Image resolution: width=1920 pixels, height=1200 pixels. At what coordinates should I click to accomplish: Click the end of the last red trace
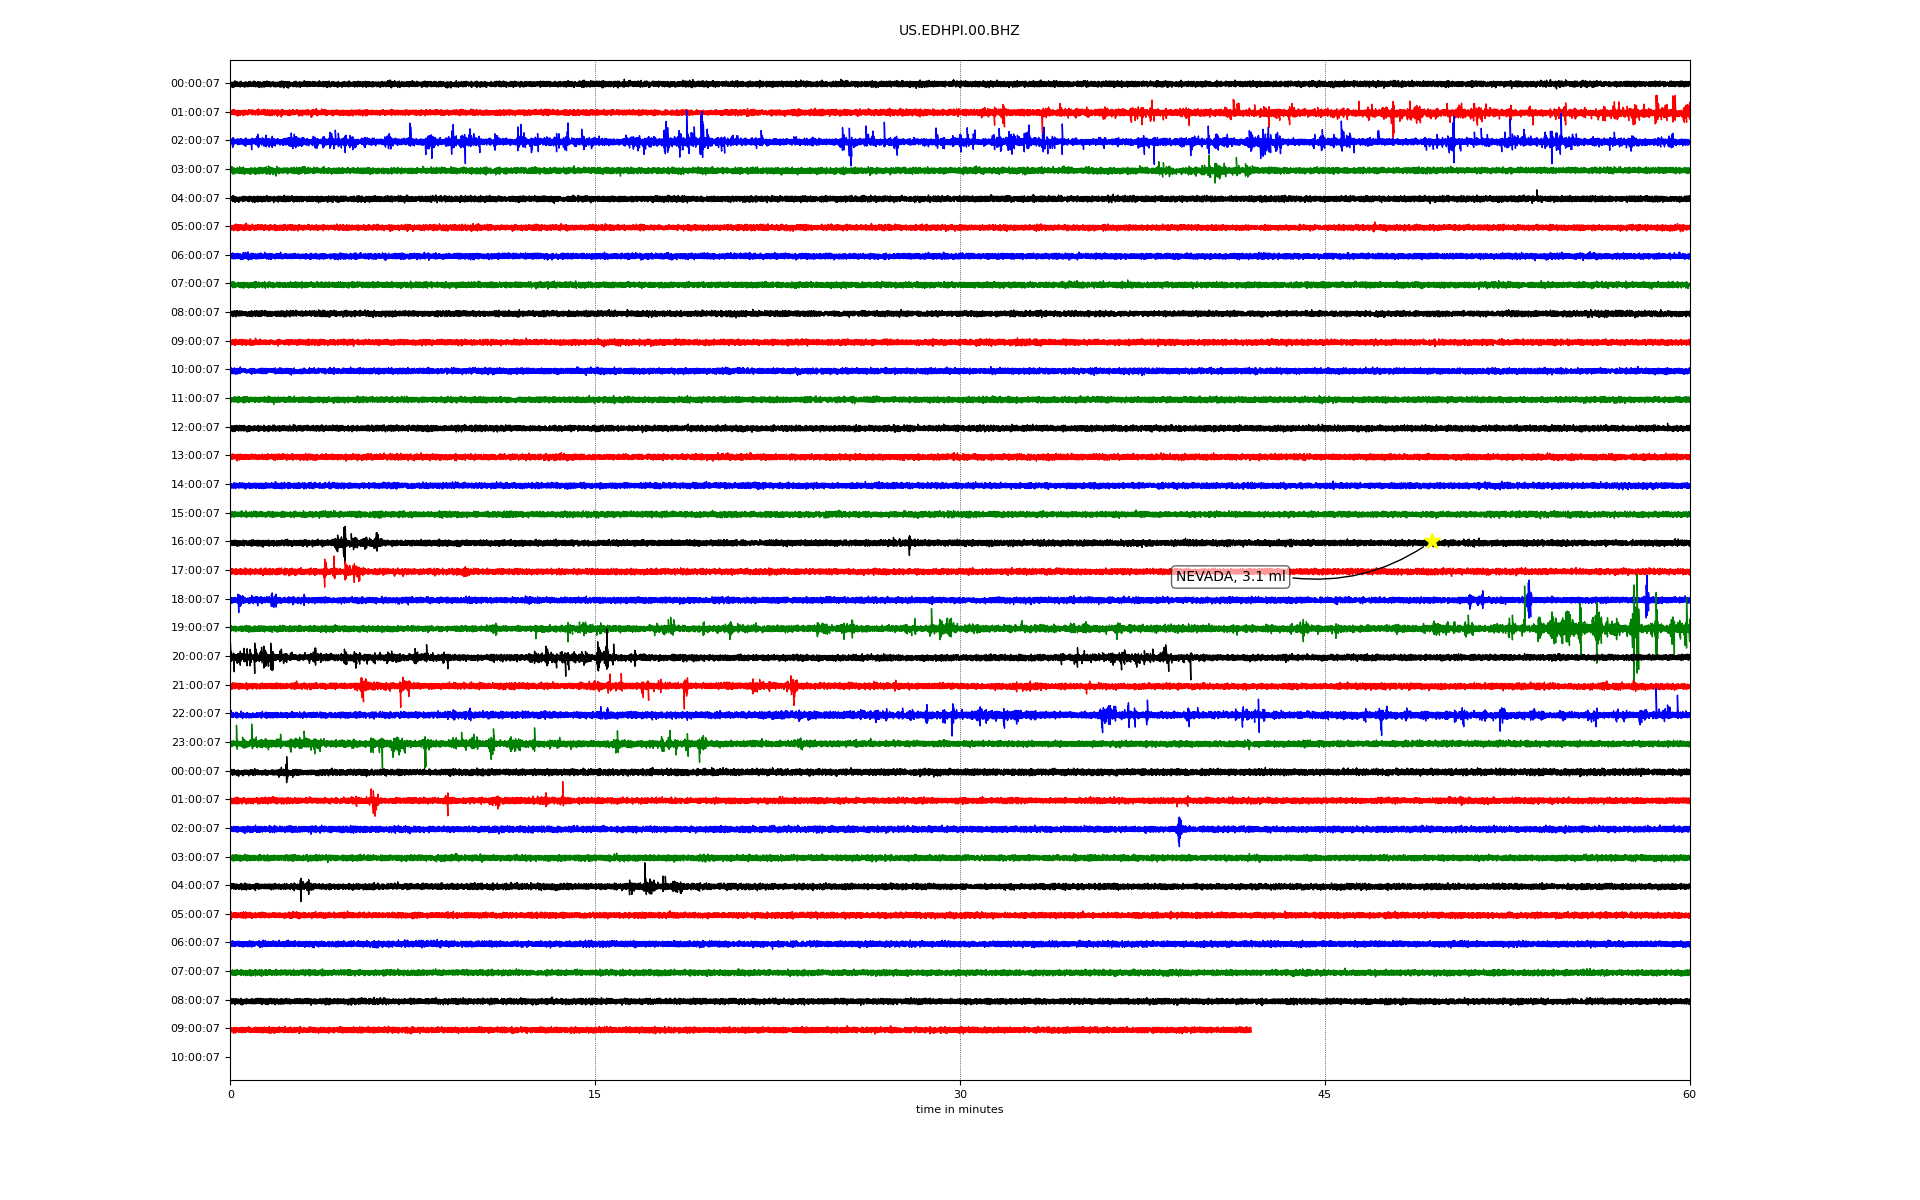click(x=1250, y=1030)
